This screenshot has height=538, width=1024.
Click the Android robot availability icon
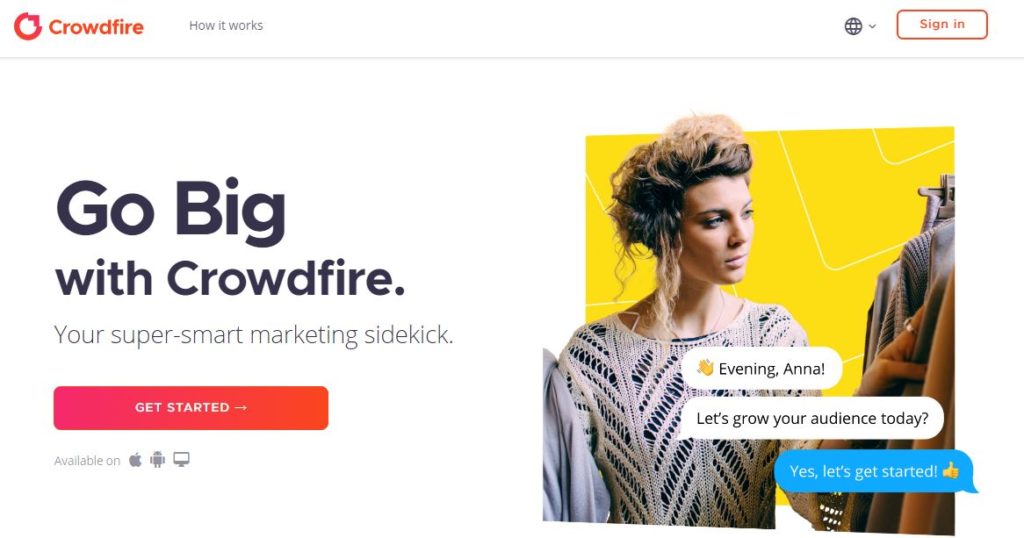[157, 460]
